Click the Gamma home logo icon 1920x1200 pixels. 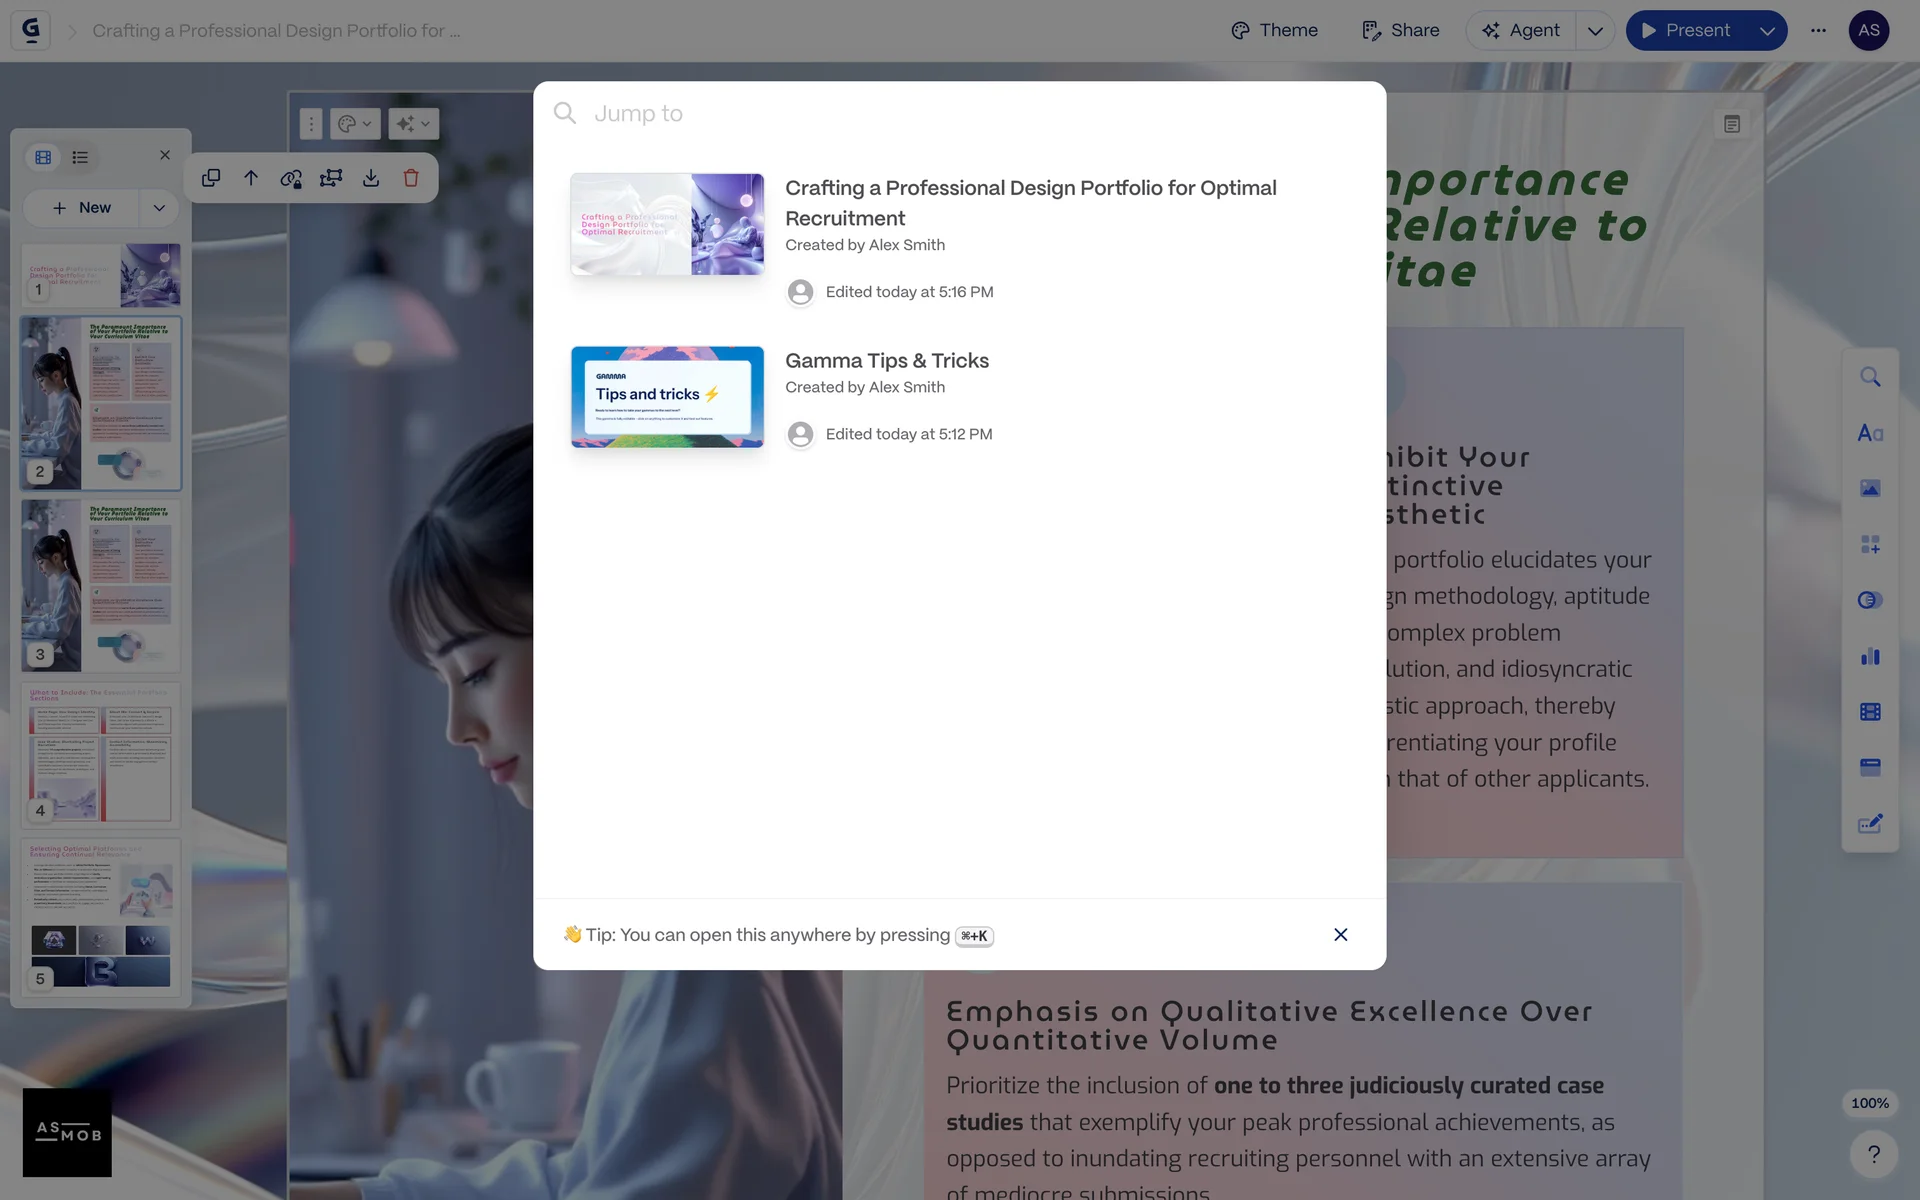click(x=30, y=30)
